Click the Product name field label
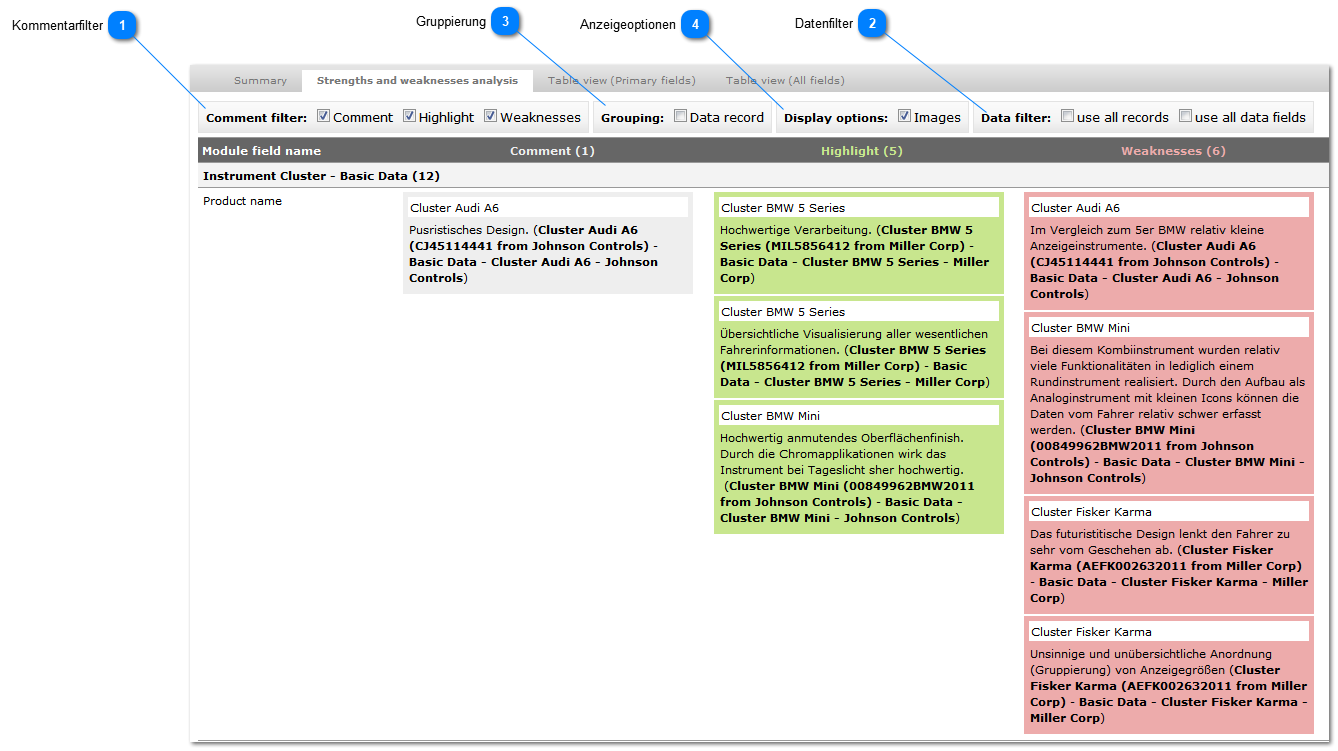 242,201
